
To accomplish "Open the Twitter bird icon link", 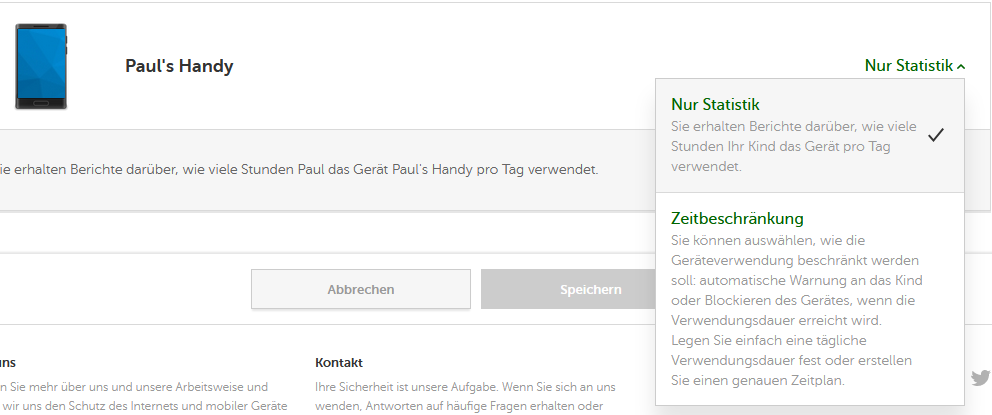I will 979,378.
